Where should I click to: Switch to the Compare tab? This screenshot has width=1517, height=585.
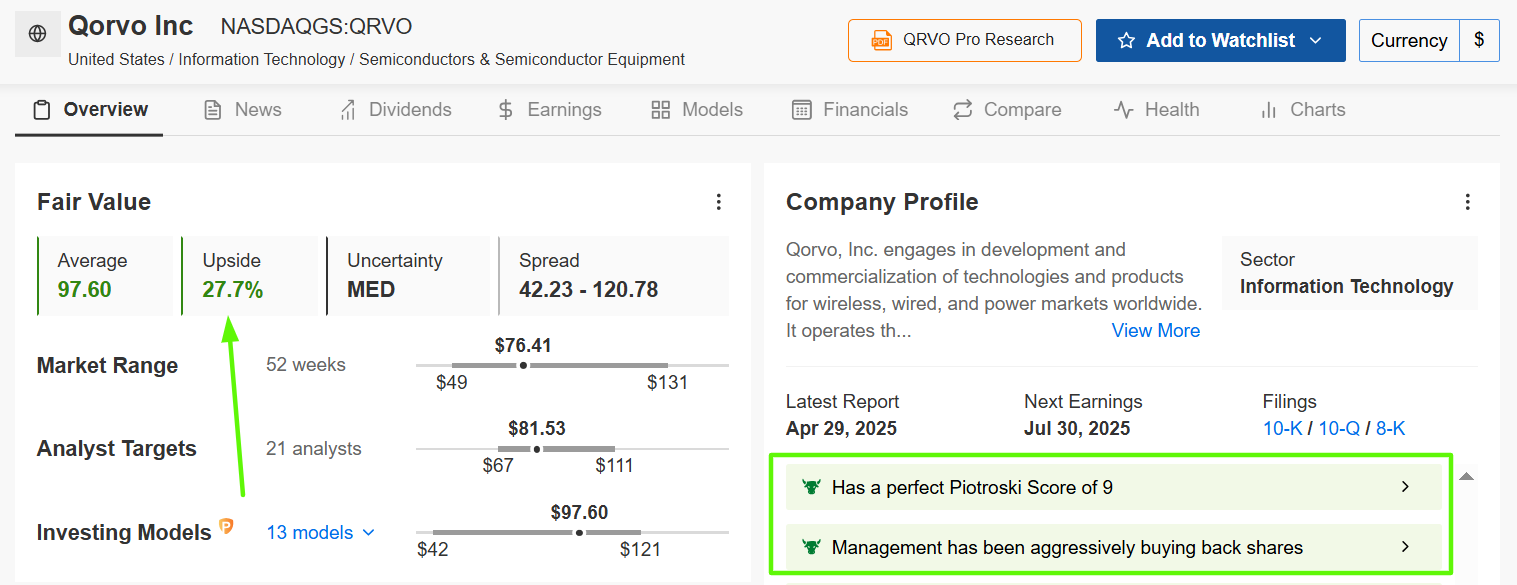[x=1007, y=110]
